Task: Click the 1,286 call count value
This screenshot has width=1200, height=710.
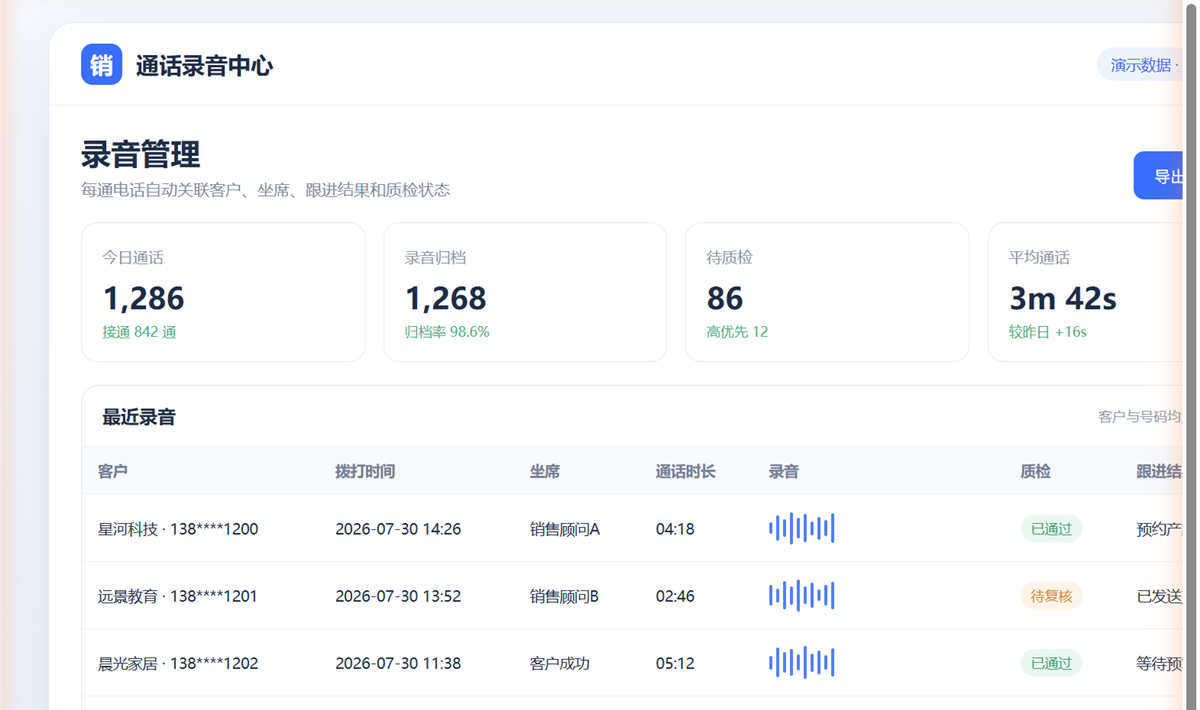Action: click(144, 298)
